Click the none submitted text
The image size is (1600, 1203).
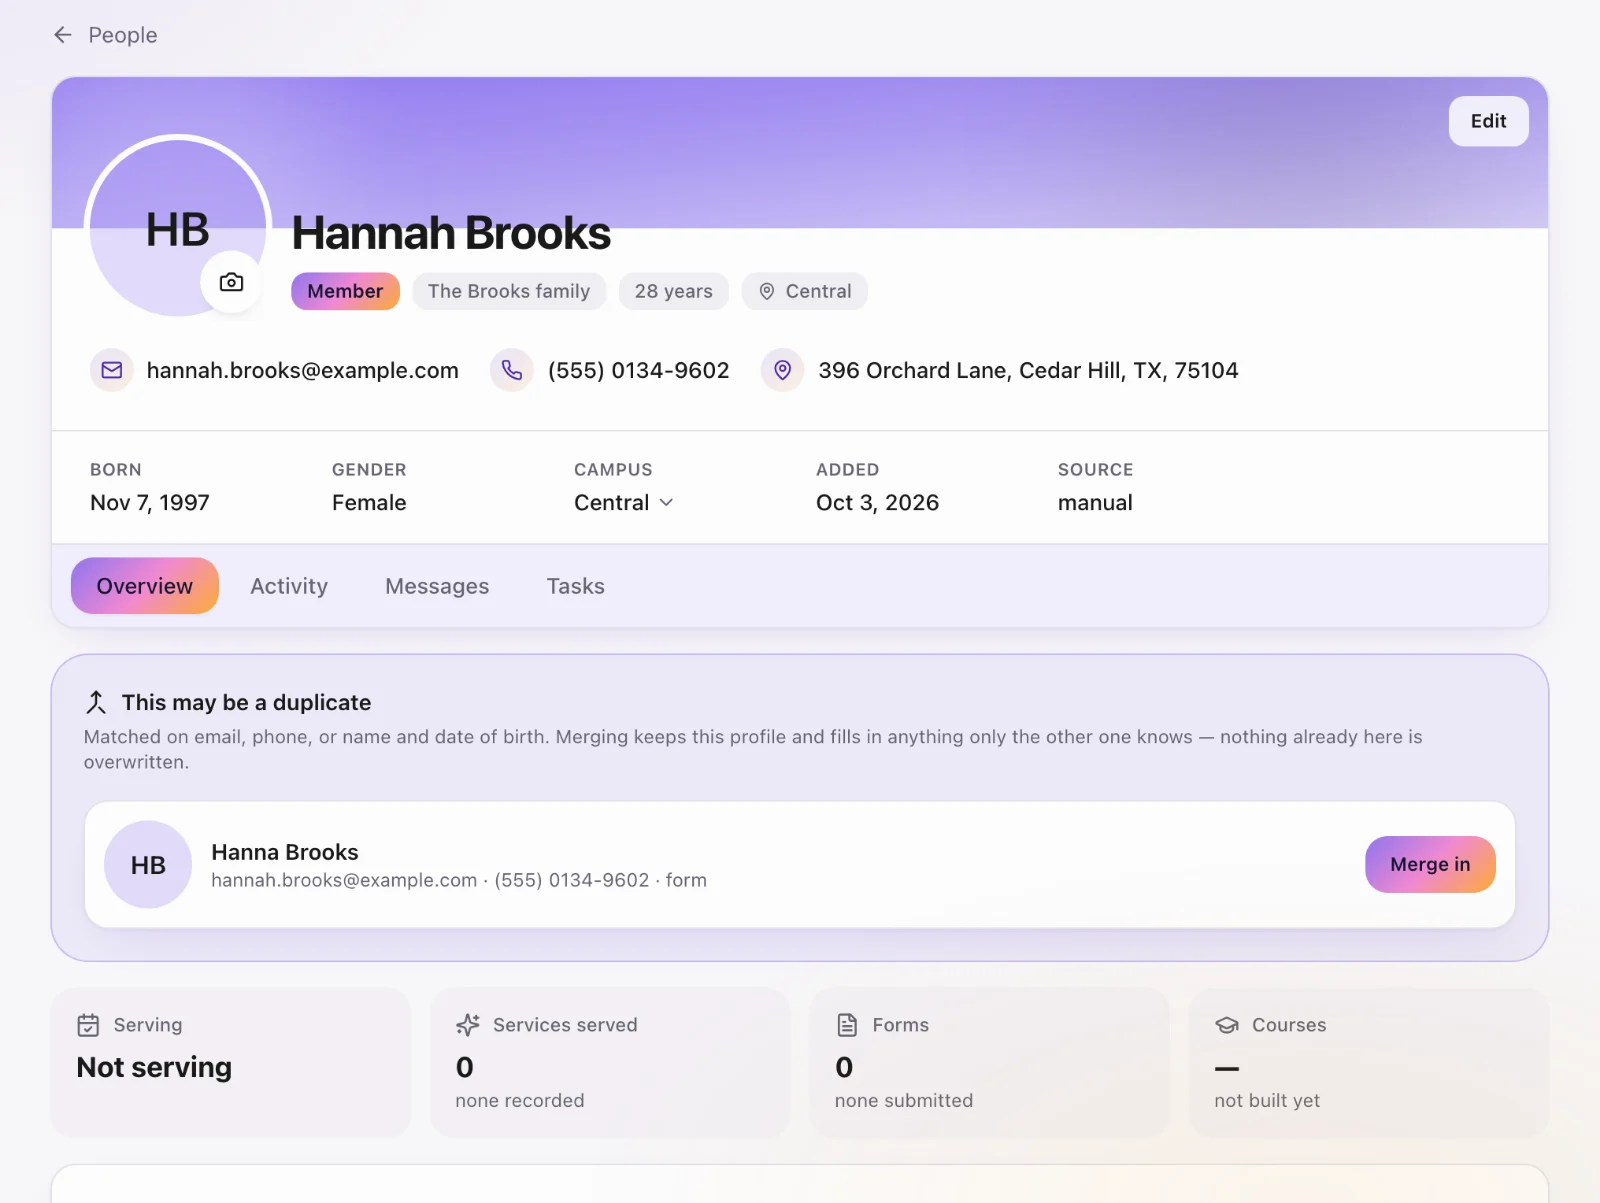coord(904,1100)
